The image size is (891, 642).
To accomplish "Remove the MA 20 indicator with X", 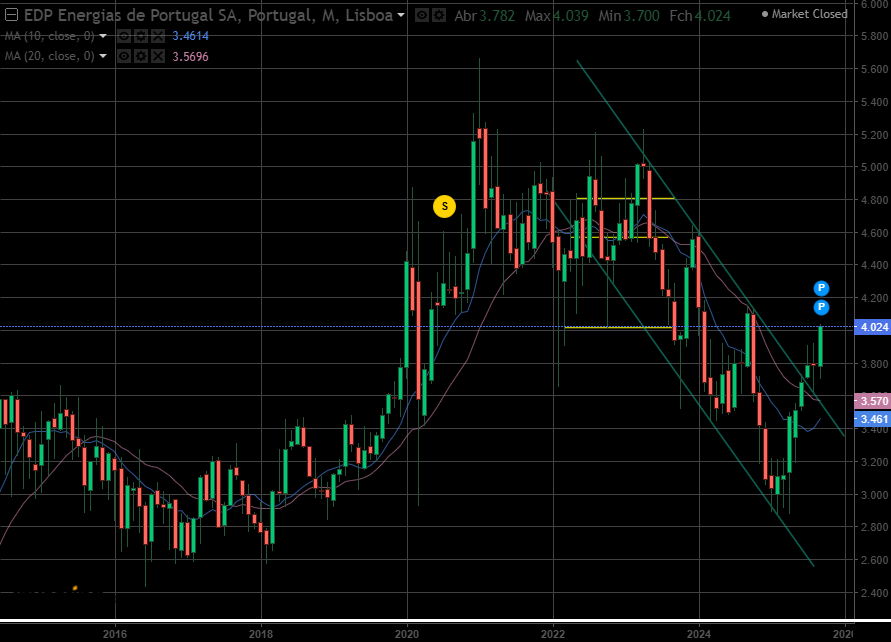I will click(x=158, y=56).
